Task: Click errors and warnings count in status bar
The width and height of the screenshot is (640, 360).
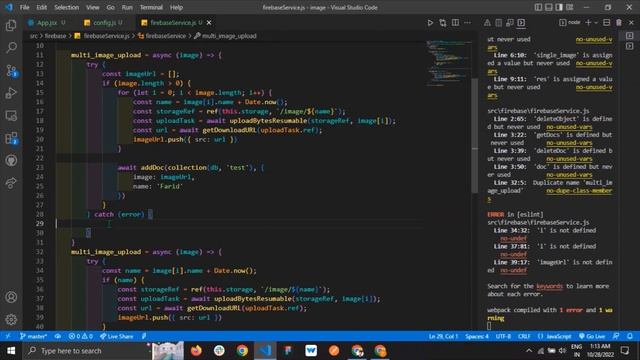Action: tap(80, 336)
